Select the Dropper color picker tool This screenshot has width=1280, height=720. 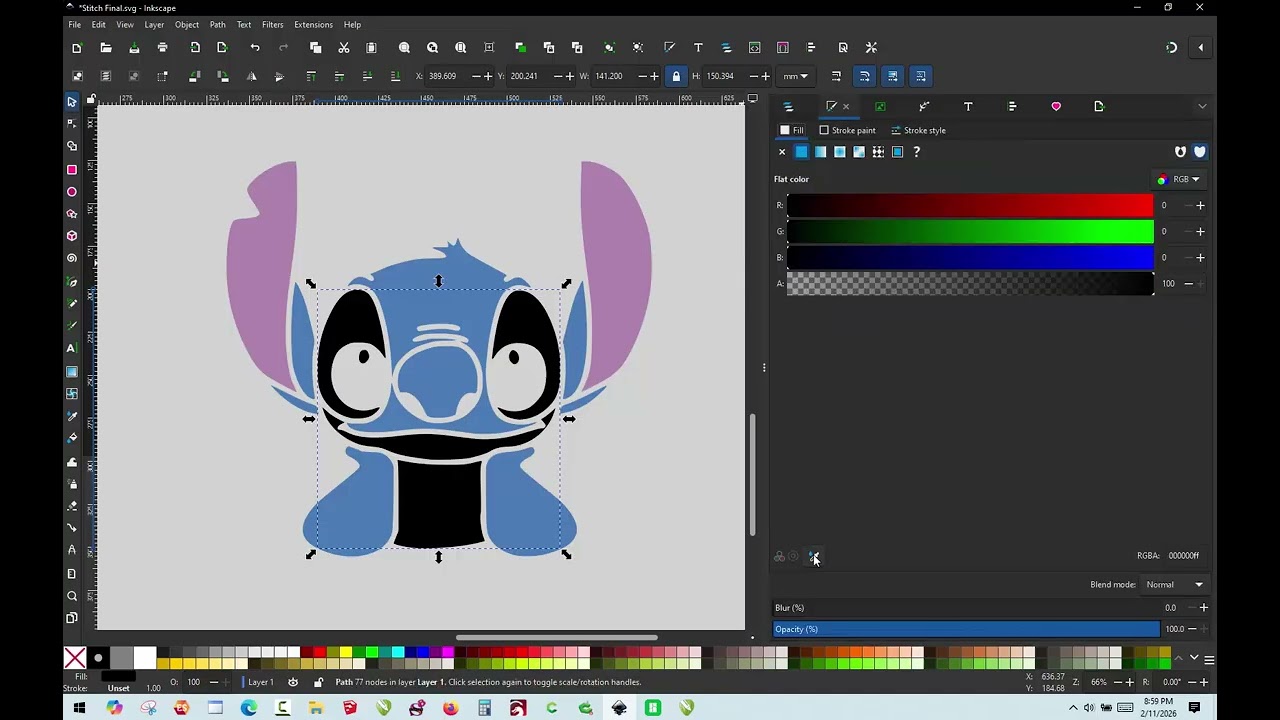[x=72, y=416]
